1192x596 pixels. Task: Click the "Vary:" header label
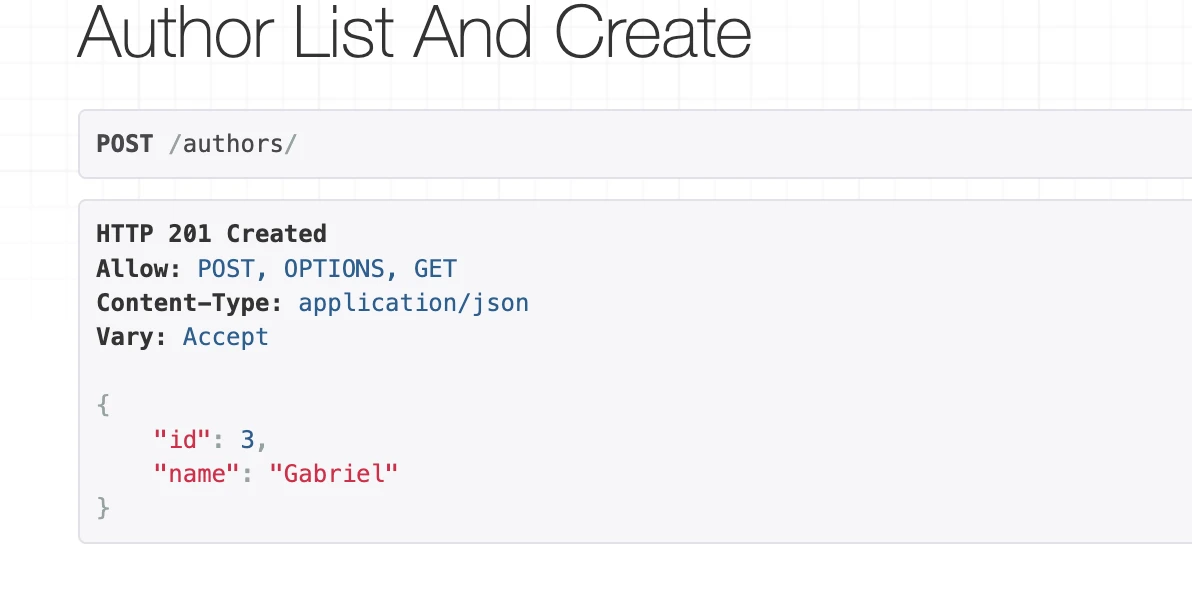click(x=131, y=337)
